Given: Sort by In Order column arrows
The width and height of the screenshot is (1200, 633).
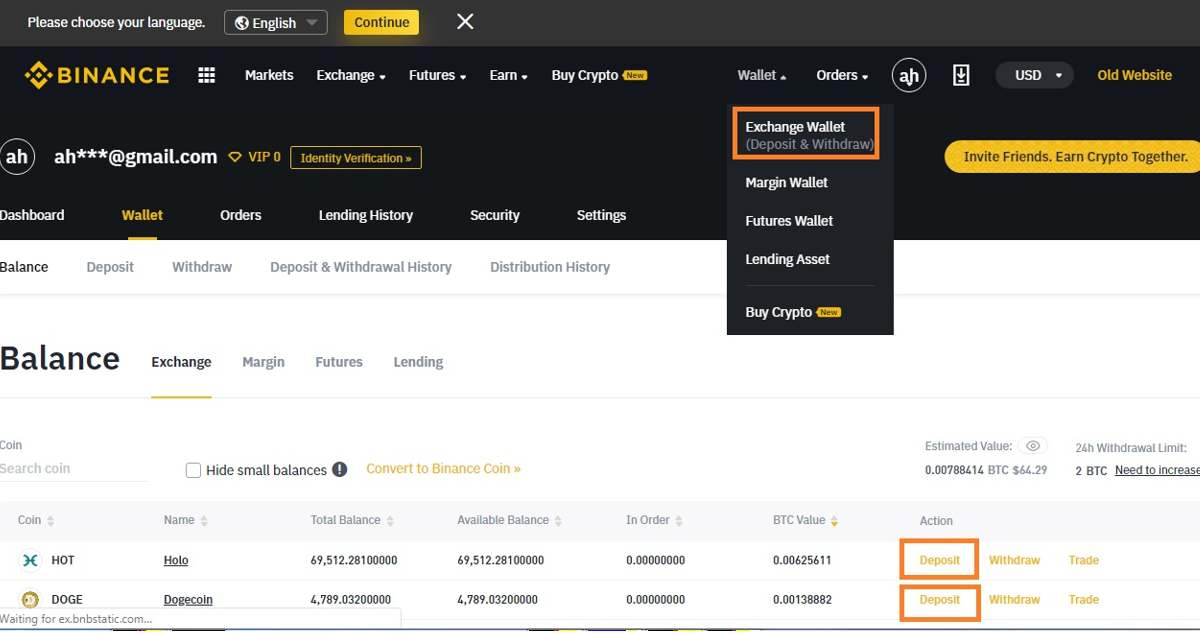Looking at the screenshot, I should 679,521.
